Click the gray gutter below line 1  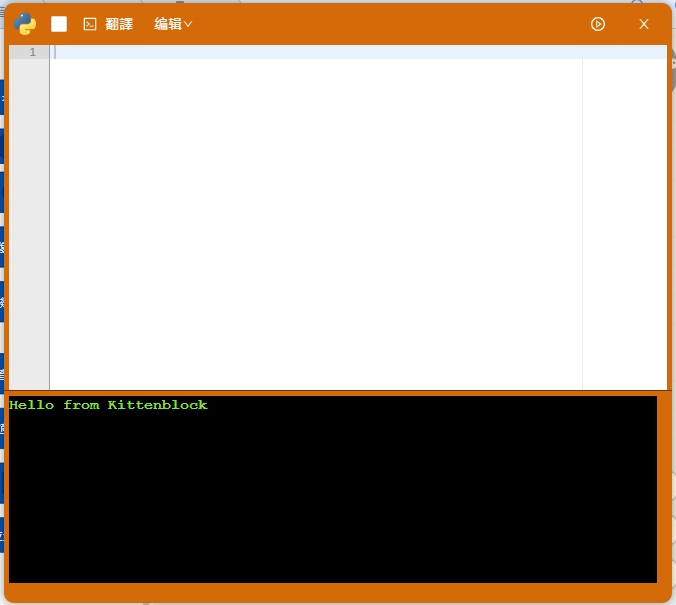[29, 220]
